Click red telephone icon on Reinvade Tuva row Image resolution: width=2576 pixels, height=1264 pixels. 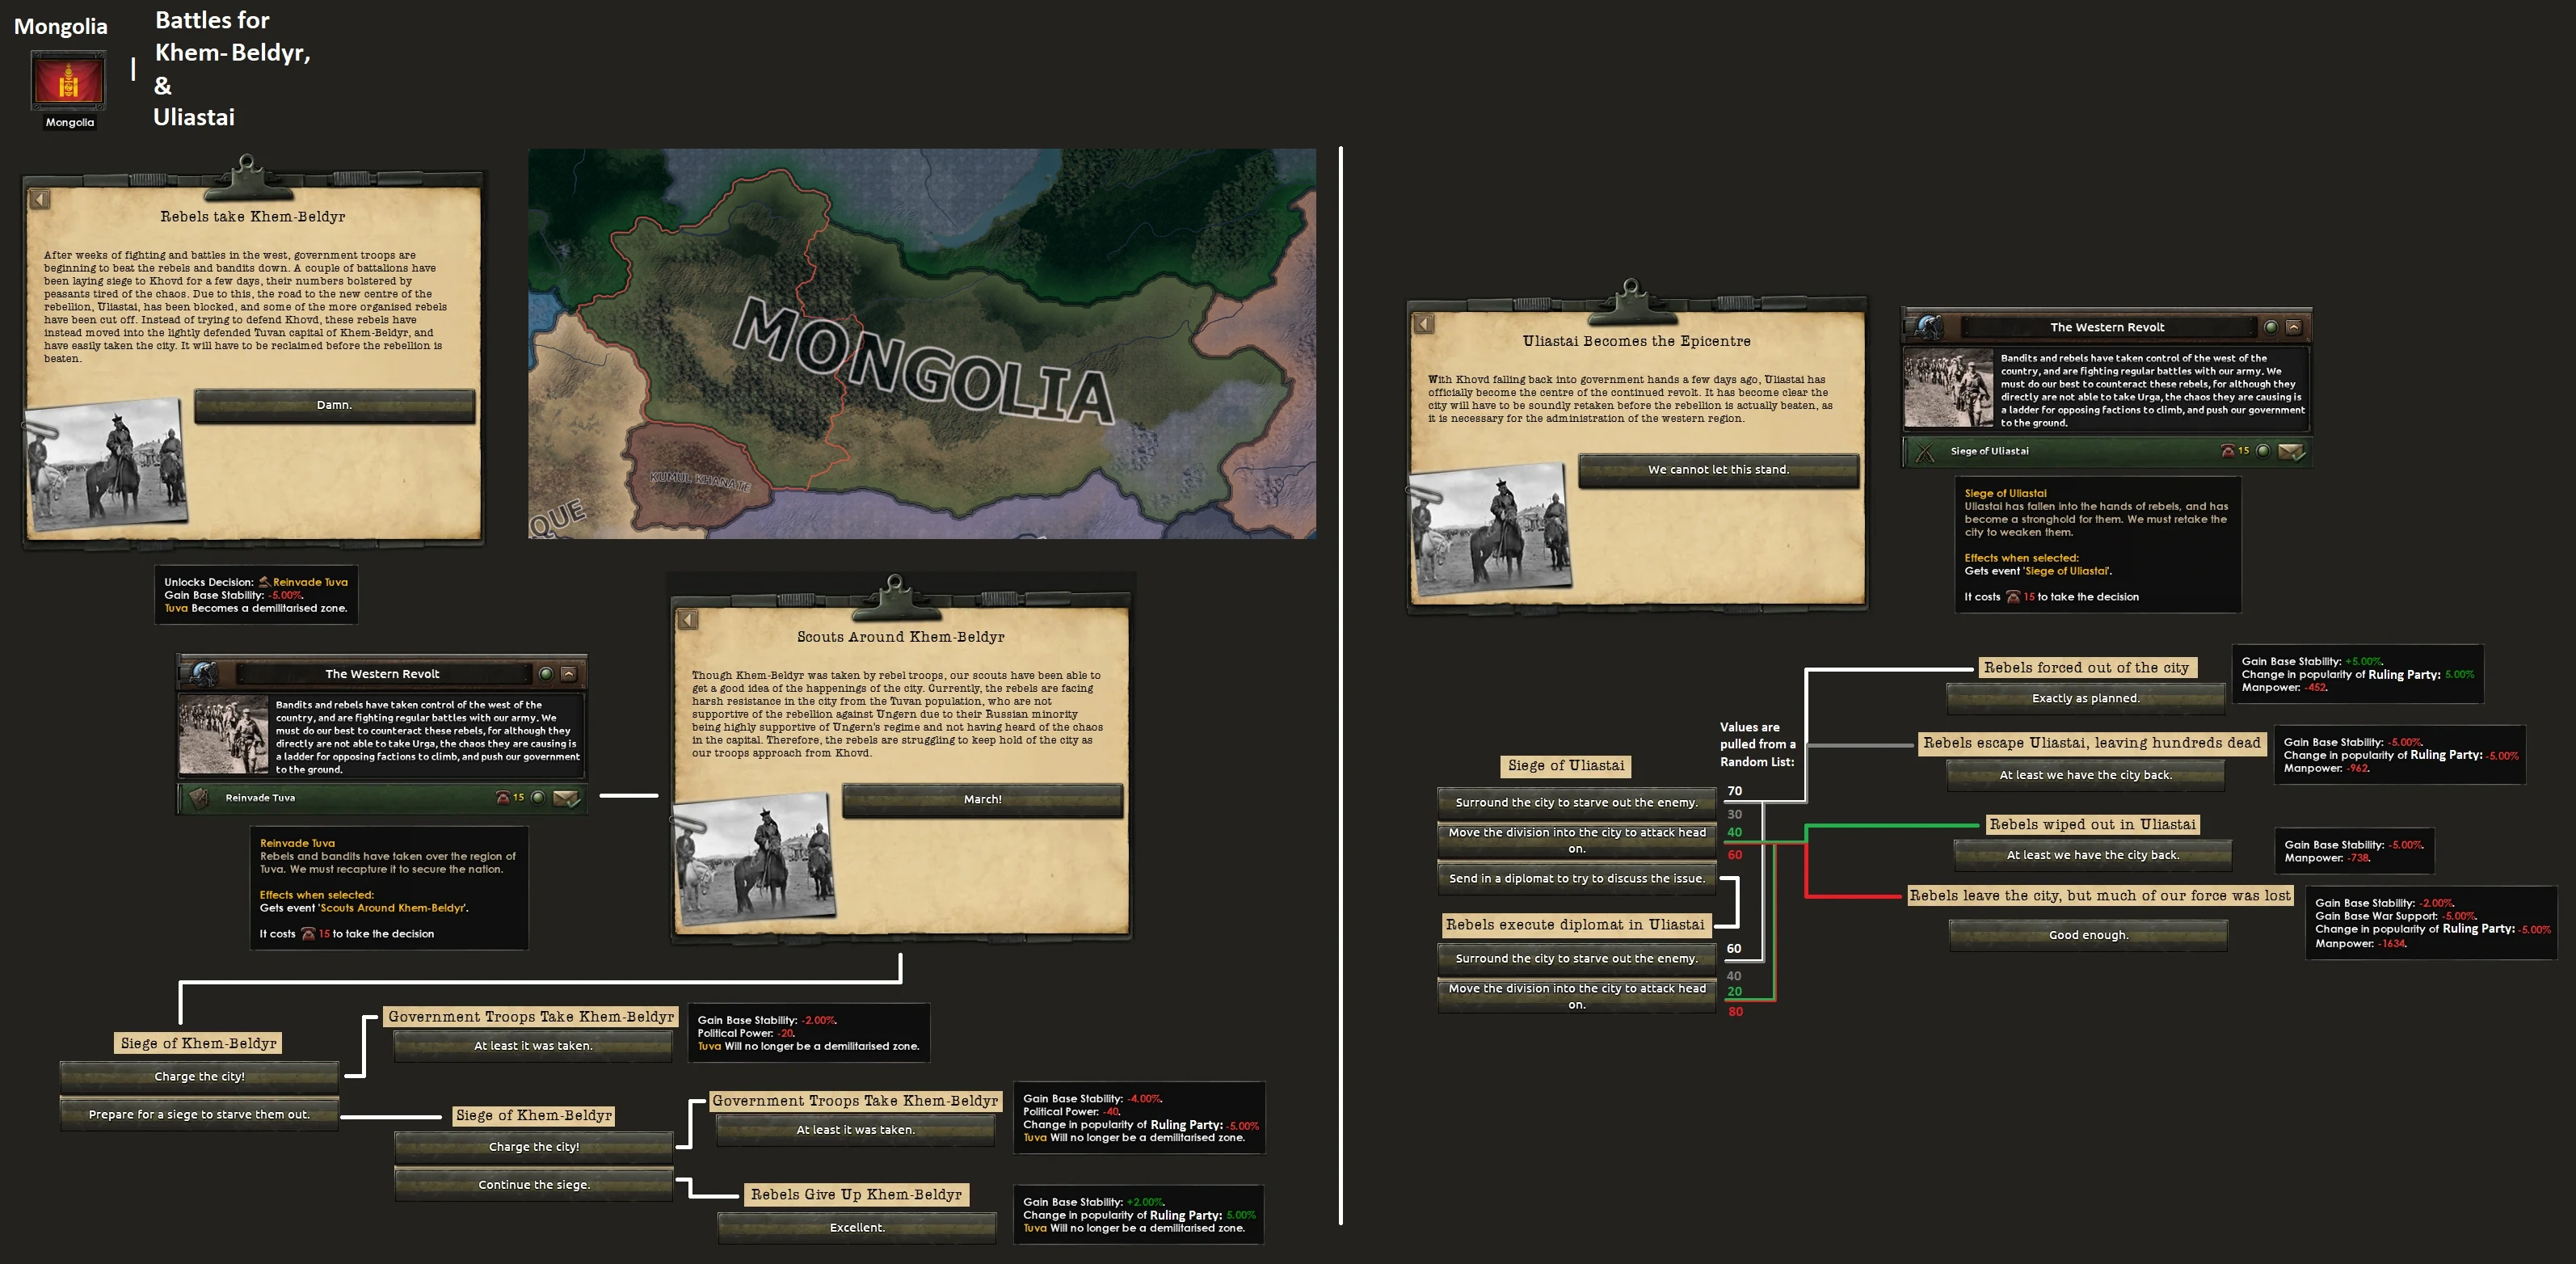[503, 797]
